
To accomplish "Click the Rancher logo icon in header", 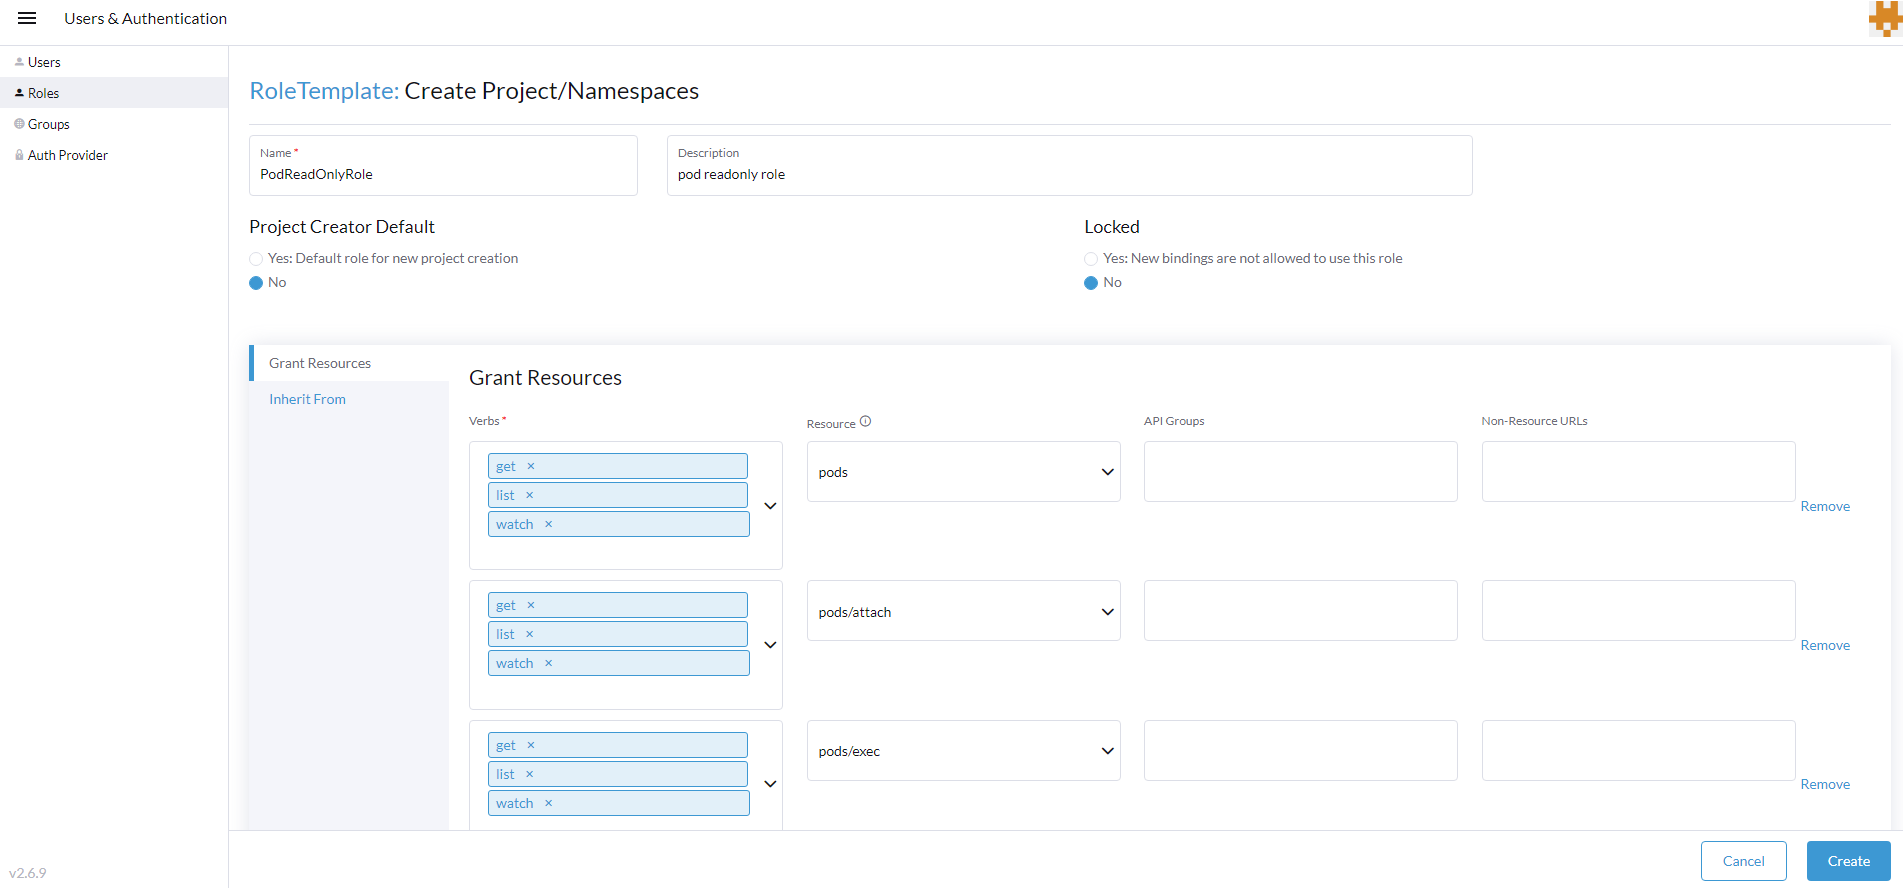I will [x=1884, y=19].
